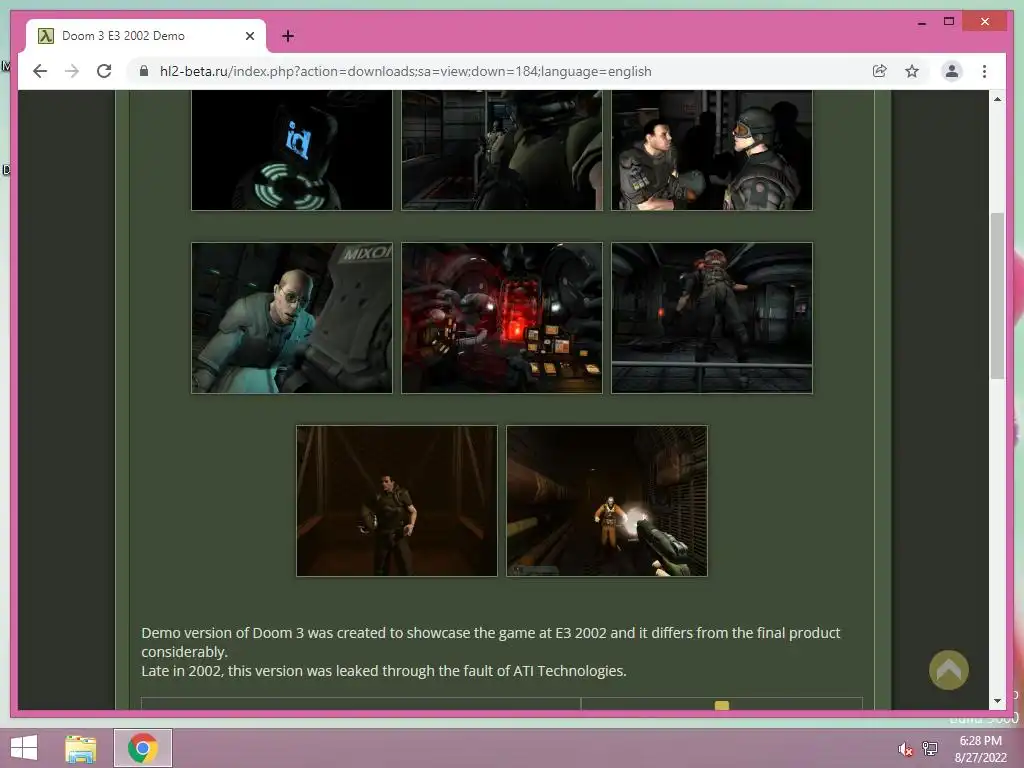Click the browser forward arrow
The width and height of the screenshot is (1024, 768).
[x=72, y=71]
